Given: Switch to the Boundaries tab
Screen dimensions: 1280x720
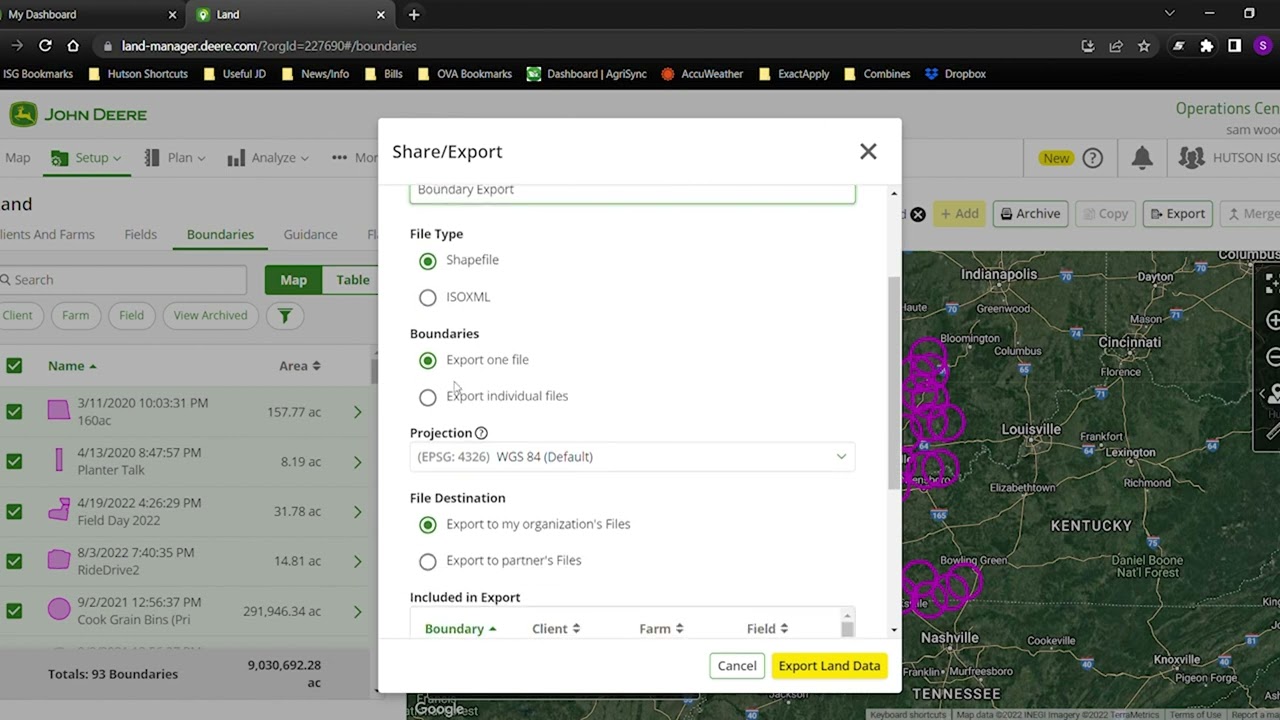Looking at the screenshot, I should (x=220, y=234).
